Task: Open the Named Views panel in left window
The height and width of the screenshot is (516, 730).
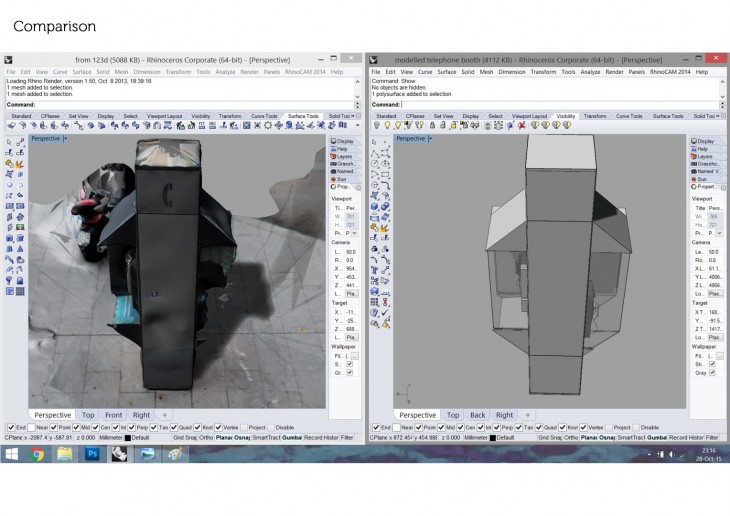Action: (x=343, y=171)
